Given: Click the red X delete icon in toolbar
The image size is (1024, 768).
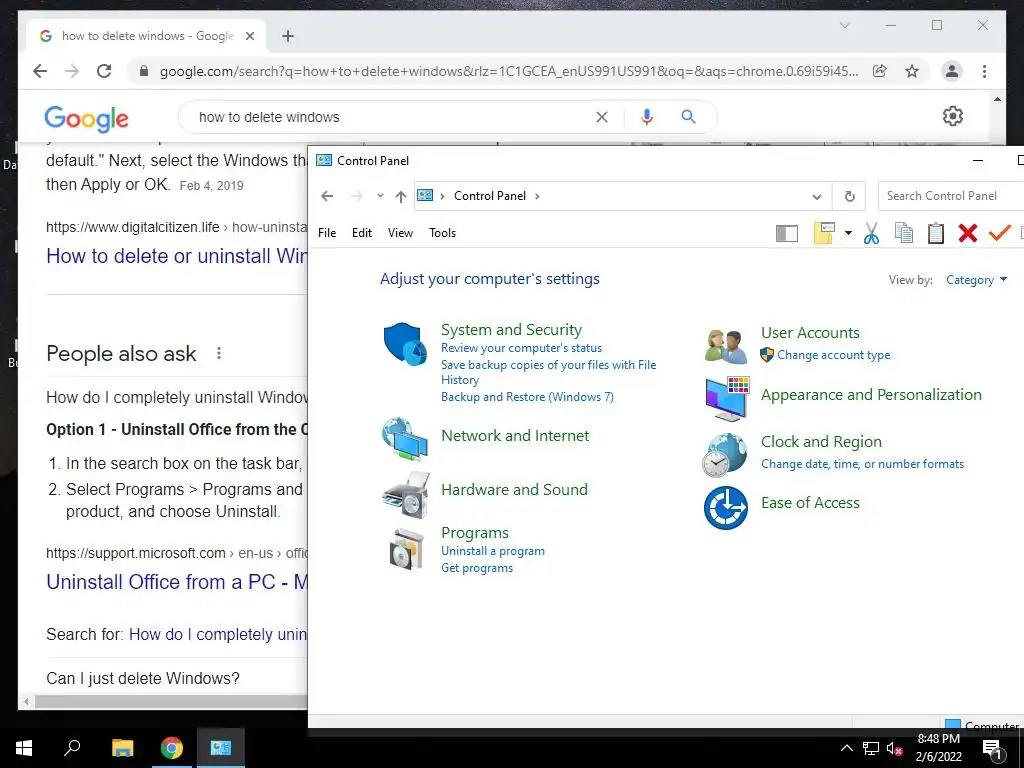Looking at the screenshot, I should (968, 233).
